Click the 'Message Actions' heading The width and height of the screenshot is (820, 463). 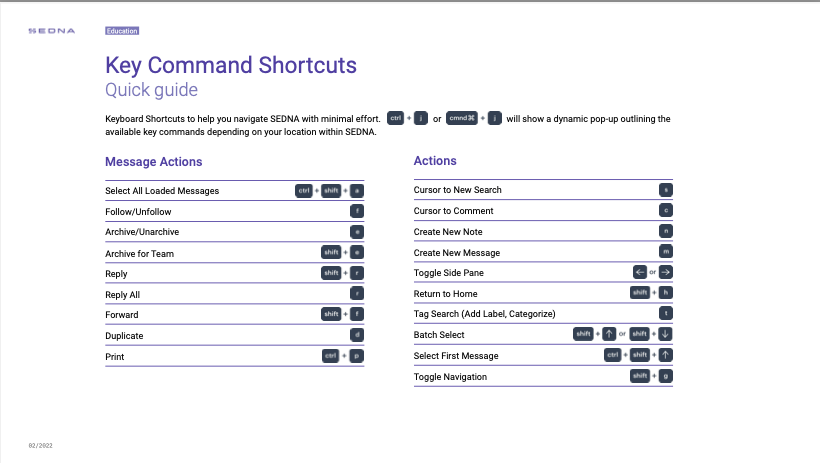(154, 162)
